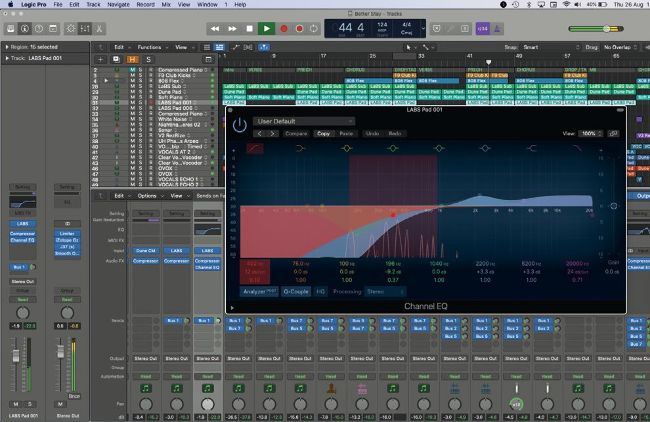Toggle the Catch Playhead button
Screen dimensions: 650x422
tap(264, 47)
